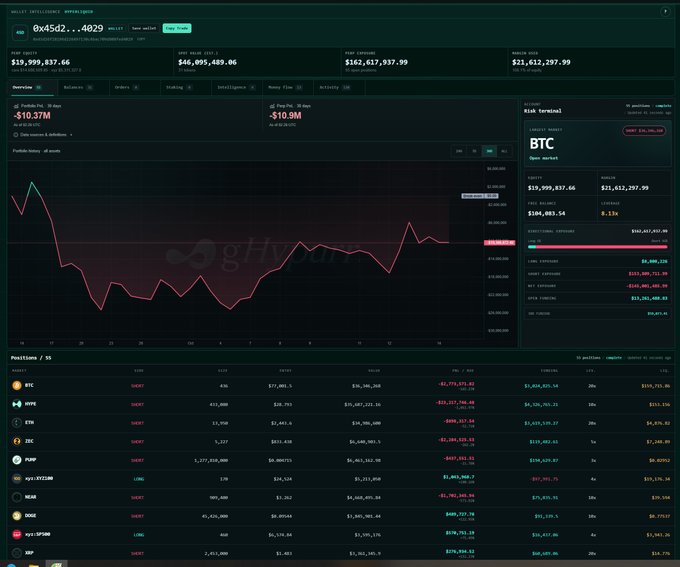The image size is (680, 567).
Task: Click the -$10.9M perp PnL value
Action: click(x=285, y=115)
